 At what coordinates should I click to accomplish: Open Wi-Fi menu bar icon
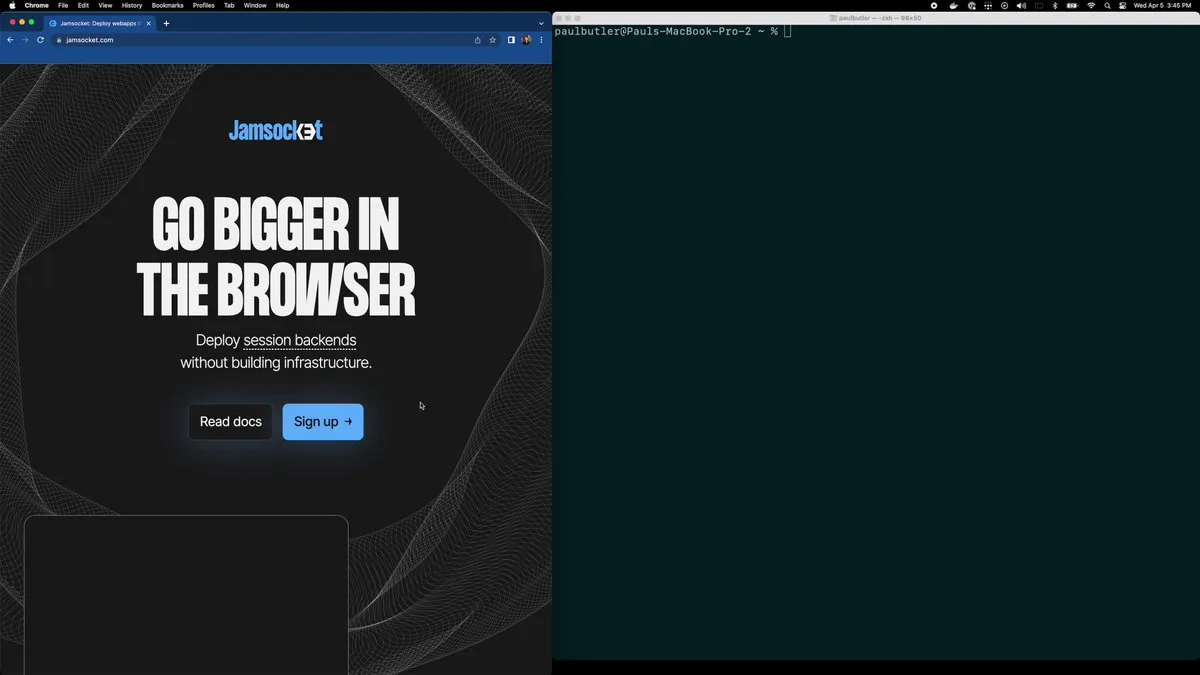pyautogui.click(x=1091, y=5)
